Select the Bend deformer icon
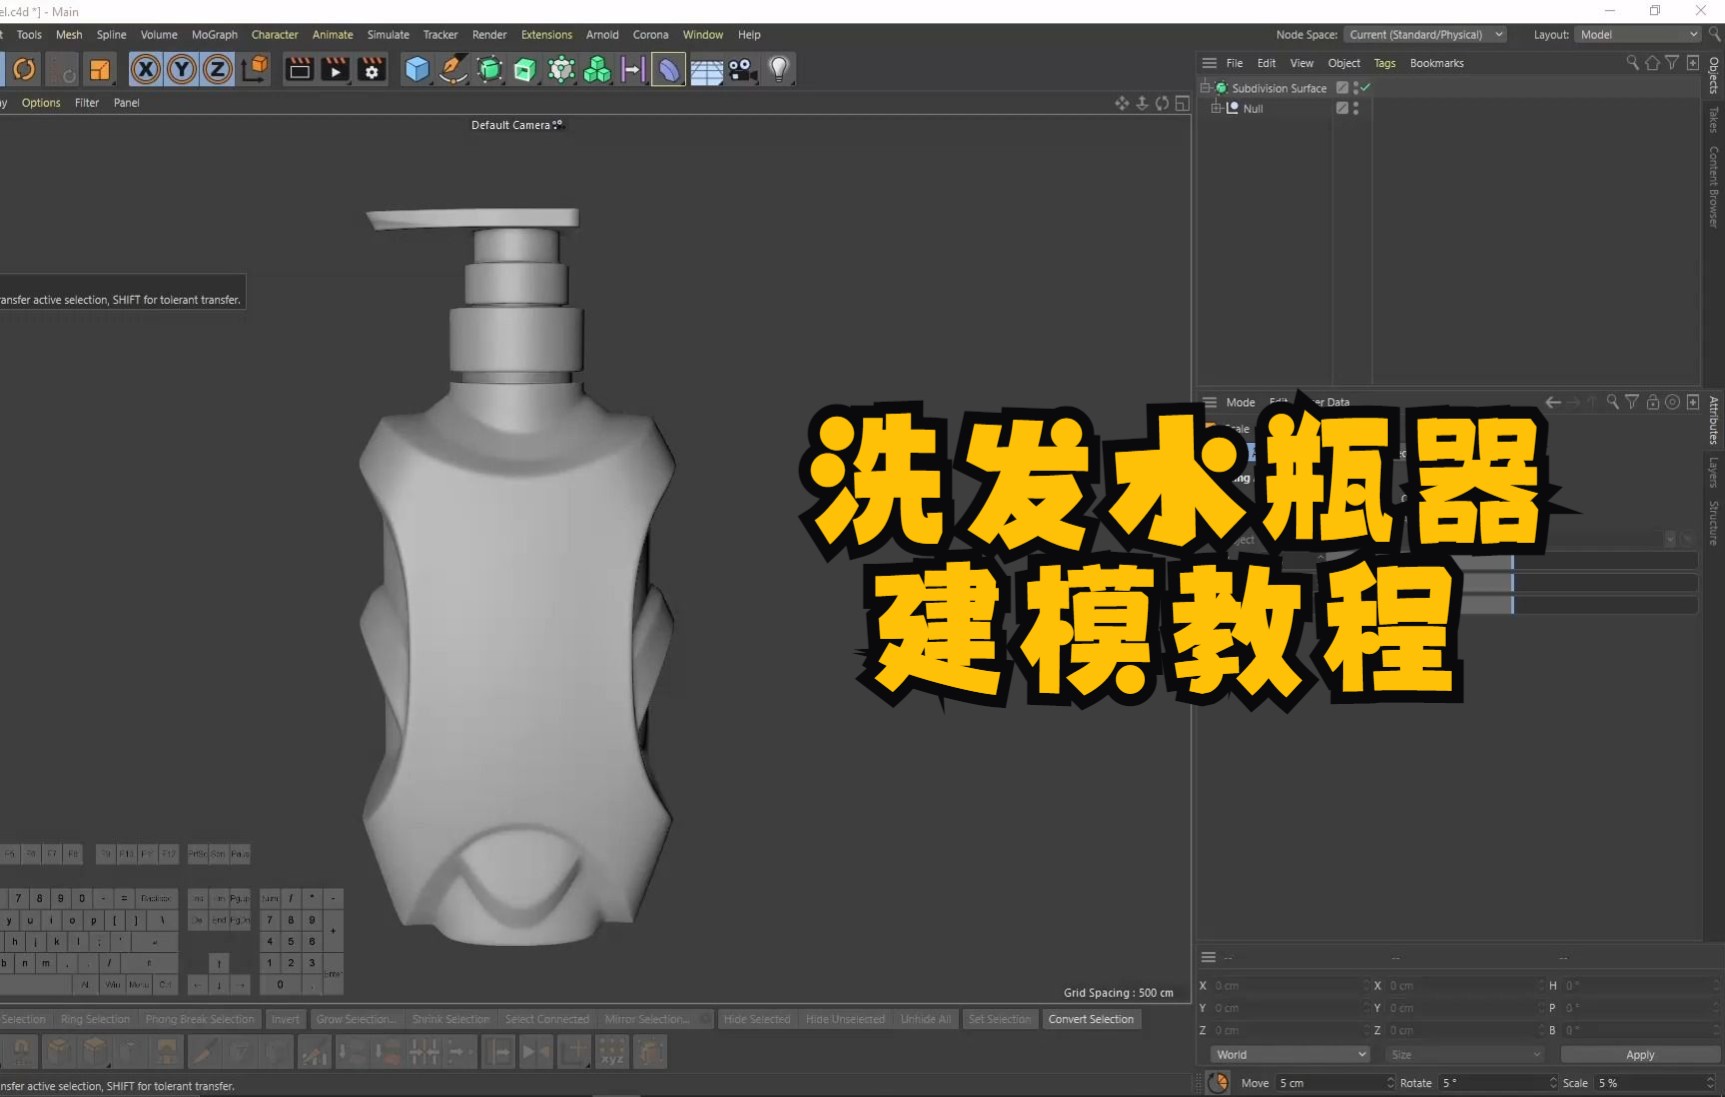The height and width of the screenshot is (1097, 1725). (668, 69)
